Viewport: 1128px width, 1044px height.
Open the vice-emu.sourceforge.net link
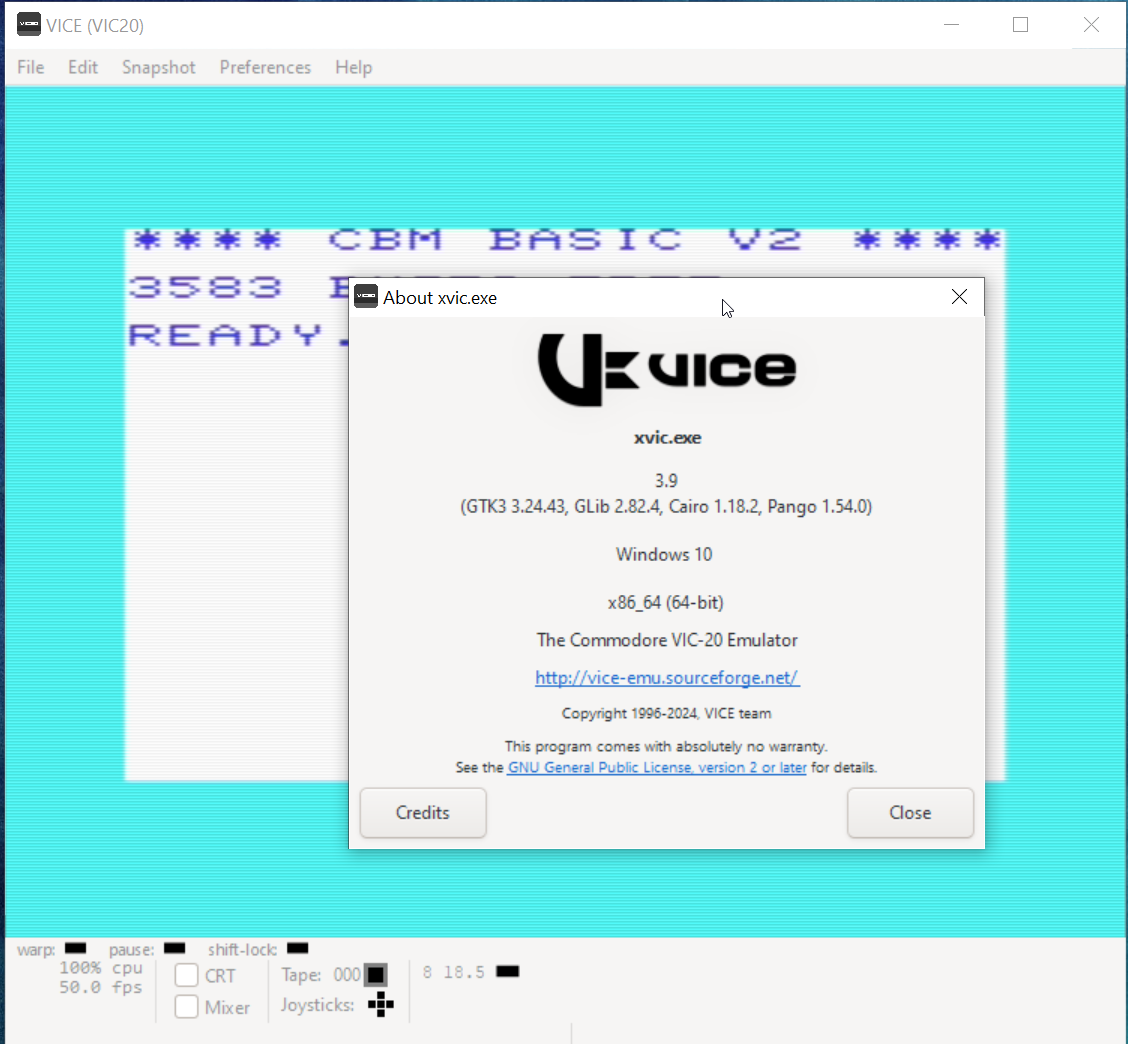click(x=667, y=678)
